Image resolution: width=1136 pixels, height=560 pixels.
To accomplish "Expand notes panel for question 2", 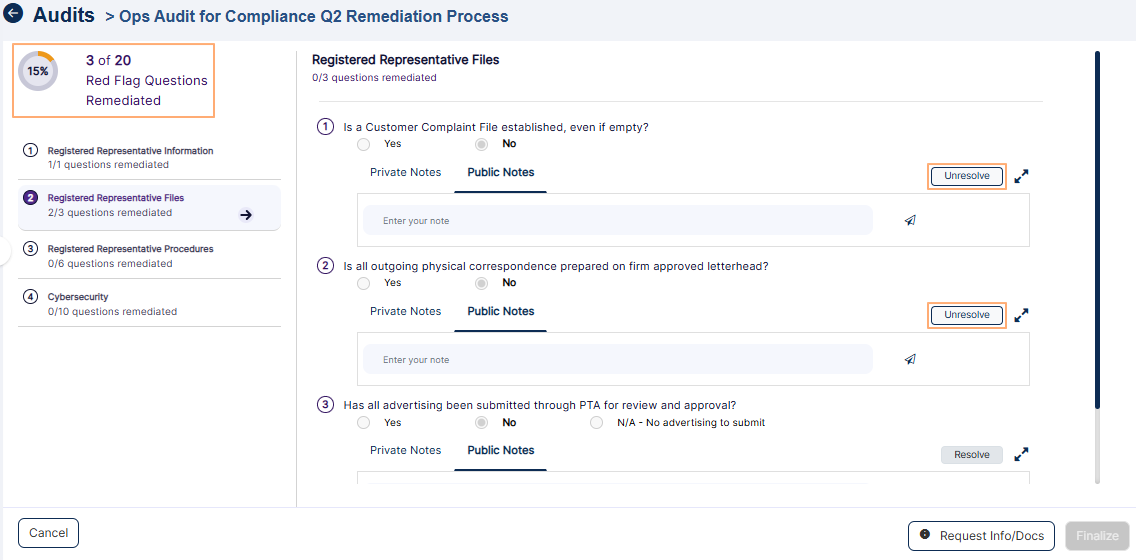I will coord(1021,315).
